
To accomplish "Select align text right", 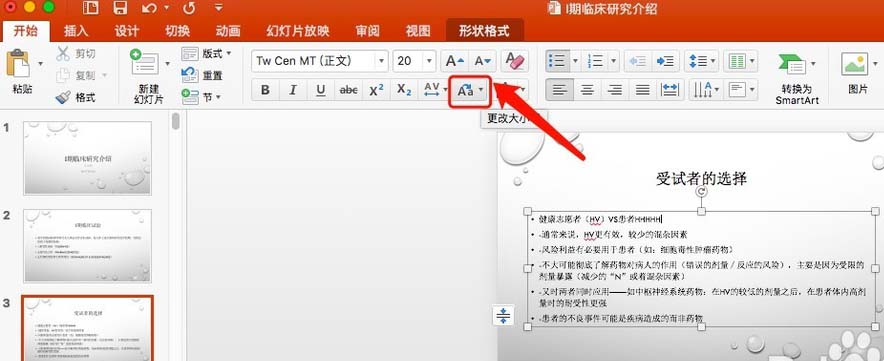I will click(615, 90).
